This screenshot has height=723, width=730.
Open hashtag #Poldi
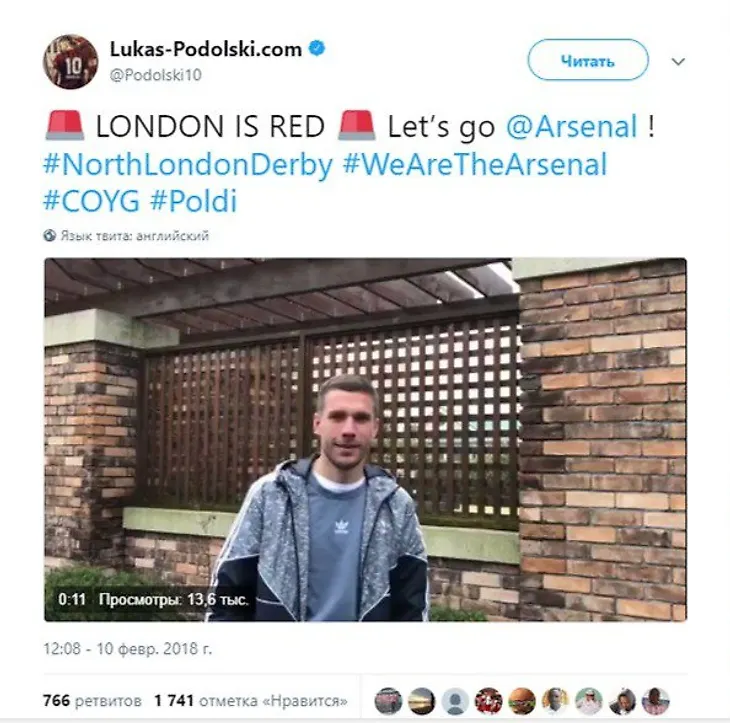pos(194,201)
